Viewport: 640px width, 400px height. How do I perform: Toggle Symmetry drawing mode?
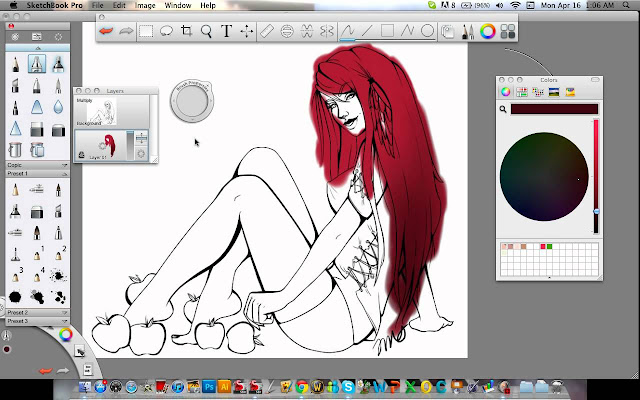click(327, 31)
